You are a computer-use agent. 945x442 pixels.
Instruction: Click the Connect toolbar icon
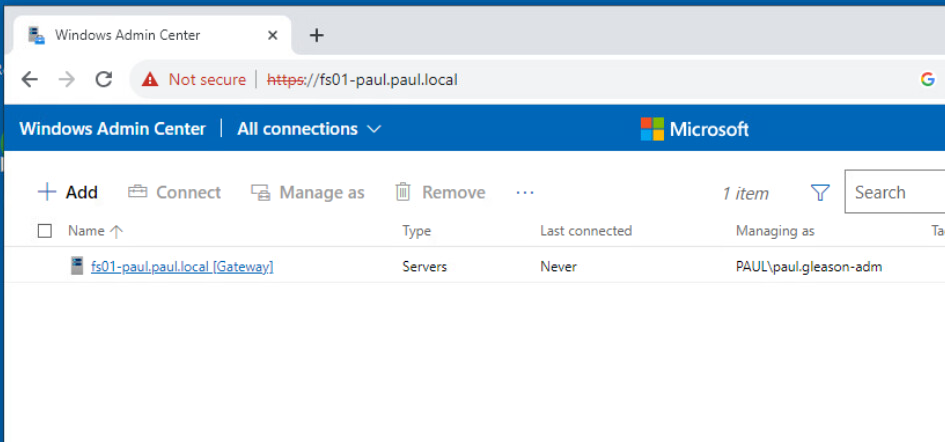137,192
